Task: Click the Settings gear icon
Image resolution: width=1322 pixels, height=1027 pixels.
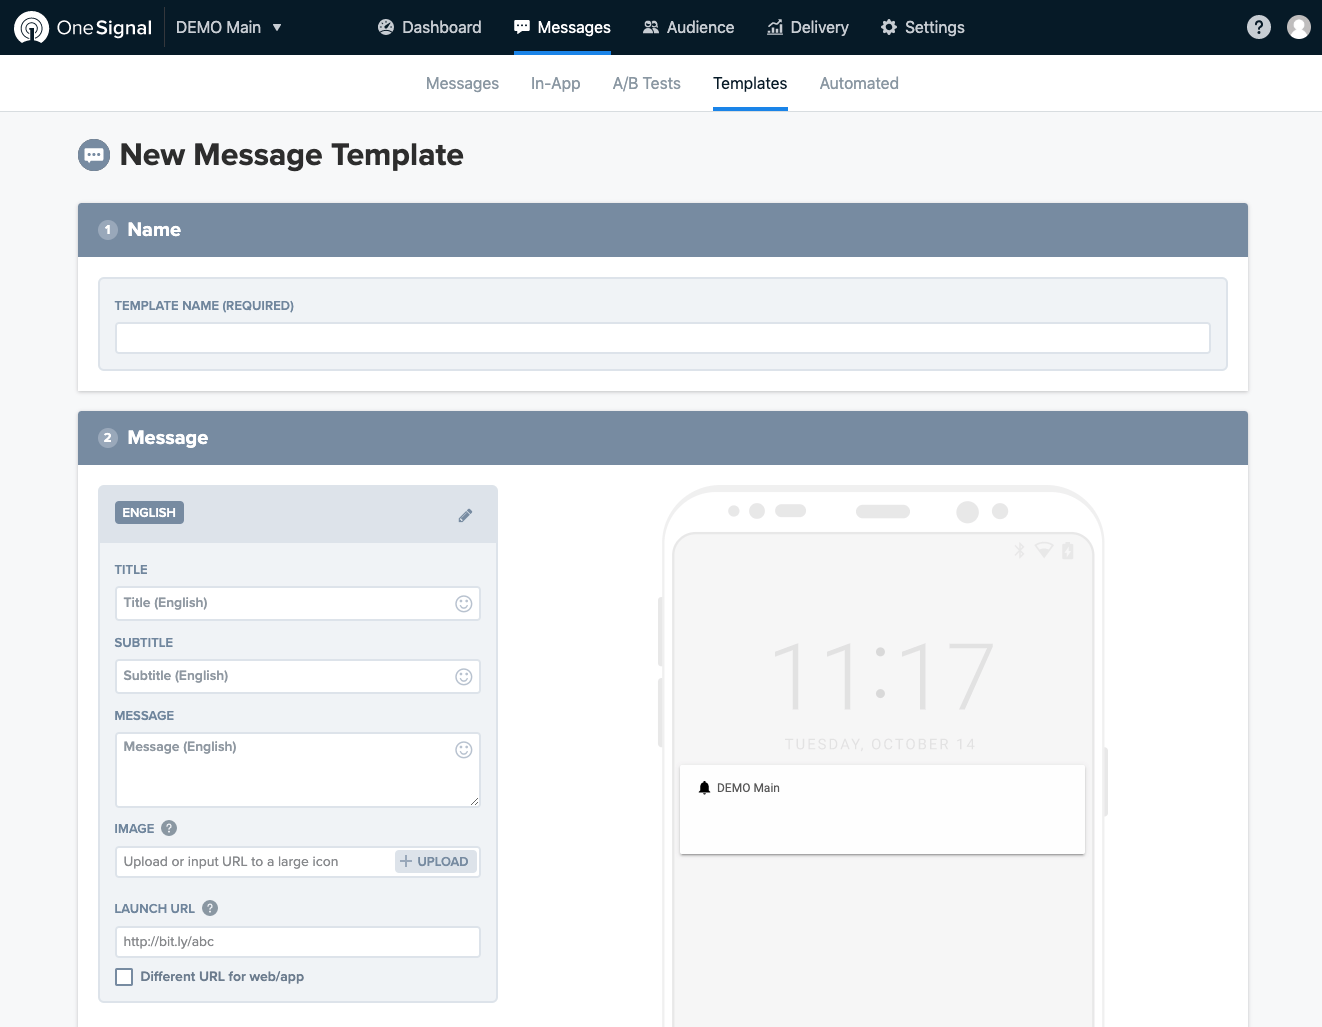Action: point(889,27)
